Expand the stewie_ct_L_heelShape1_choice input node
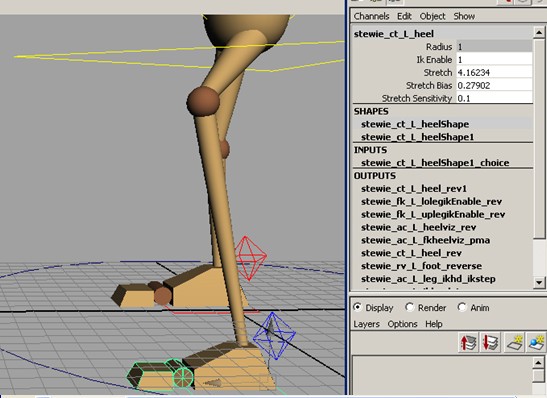Image resolution: width=547 pixels, height=398 pixels. [435, 163]
